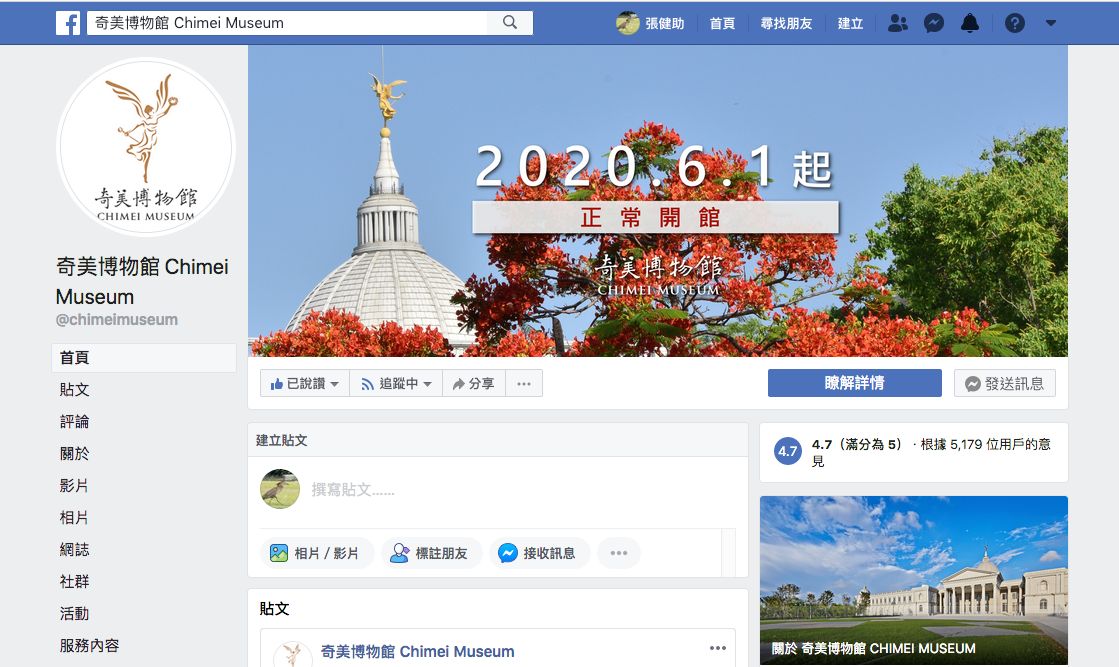The image size is (1119, 667).
Task: Open the notifications bell icon
Action: coord(970,24)
